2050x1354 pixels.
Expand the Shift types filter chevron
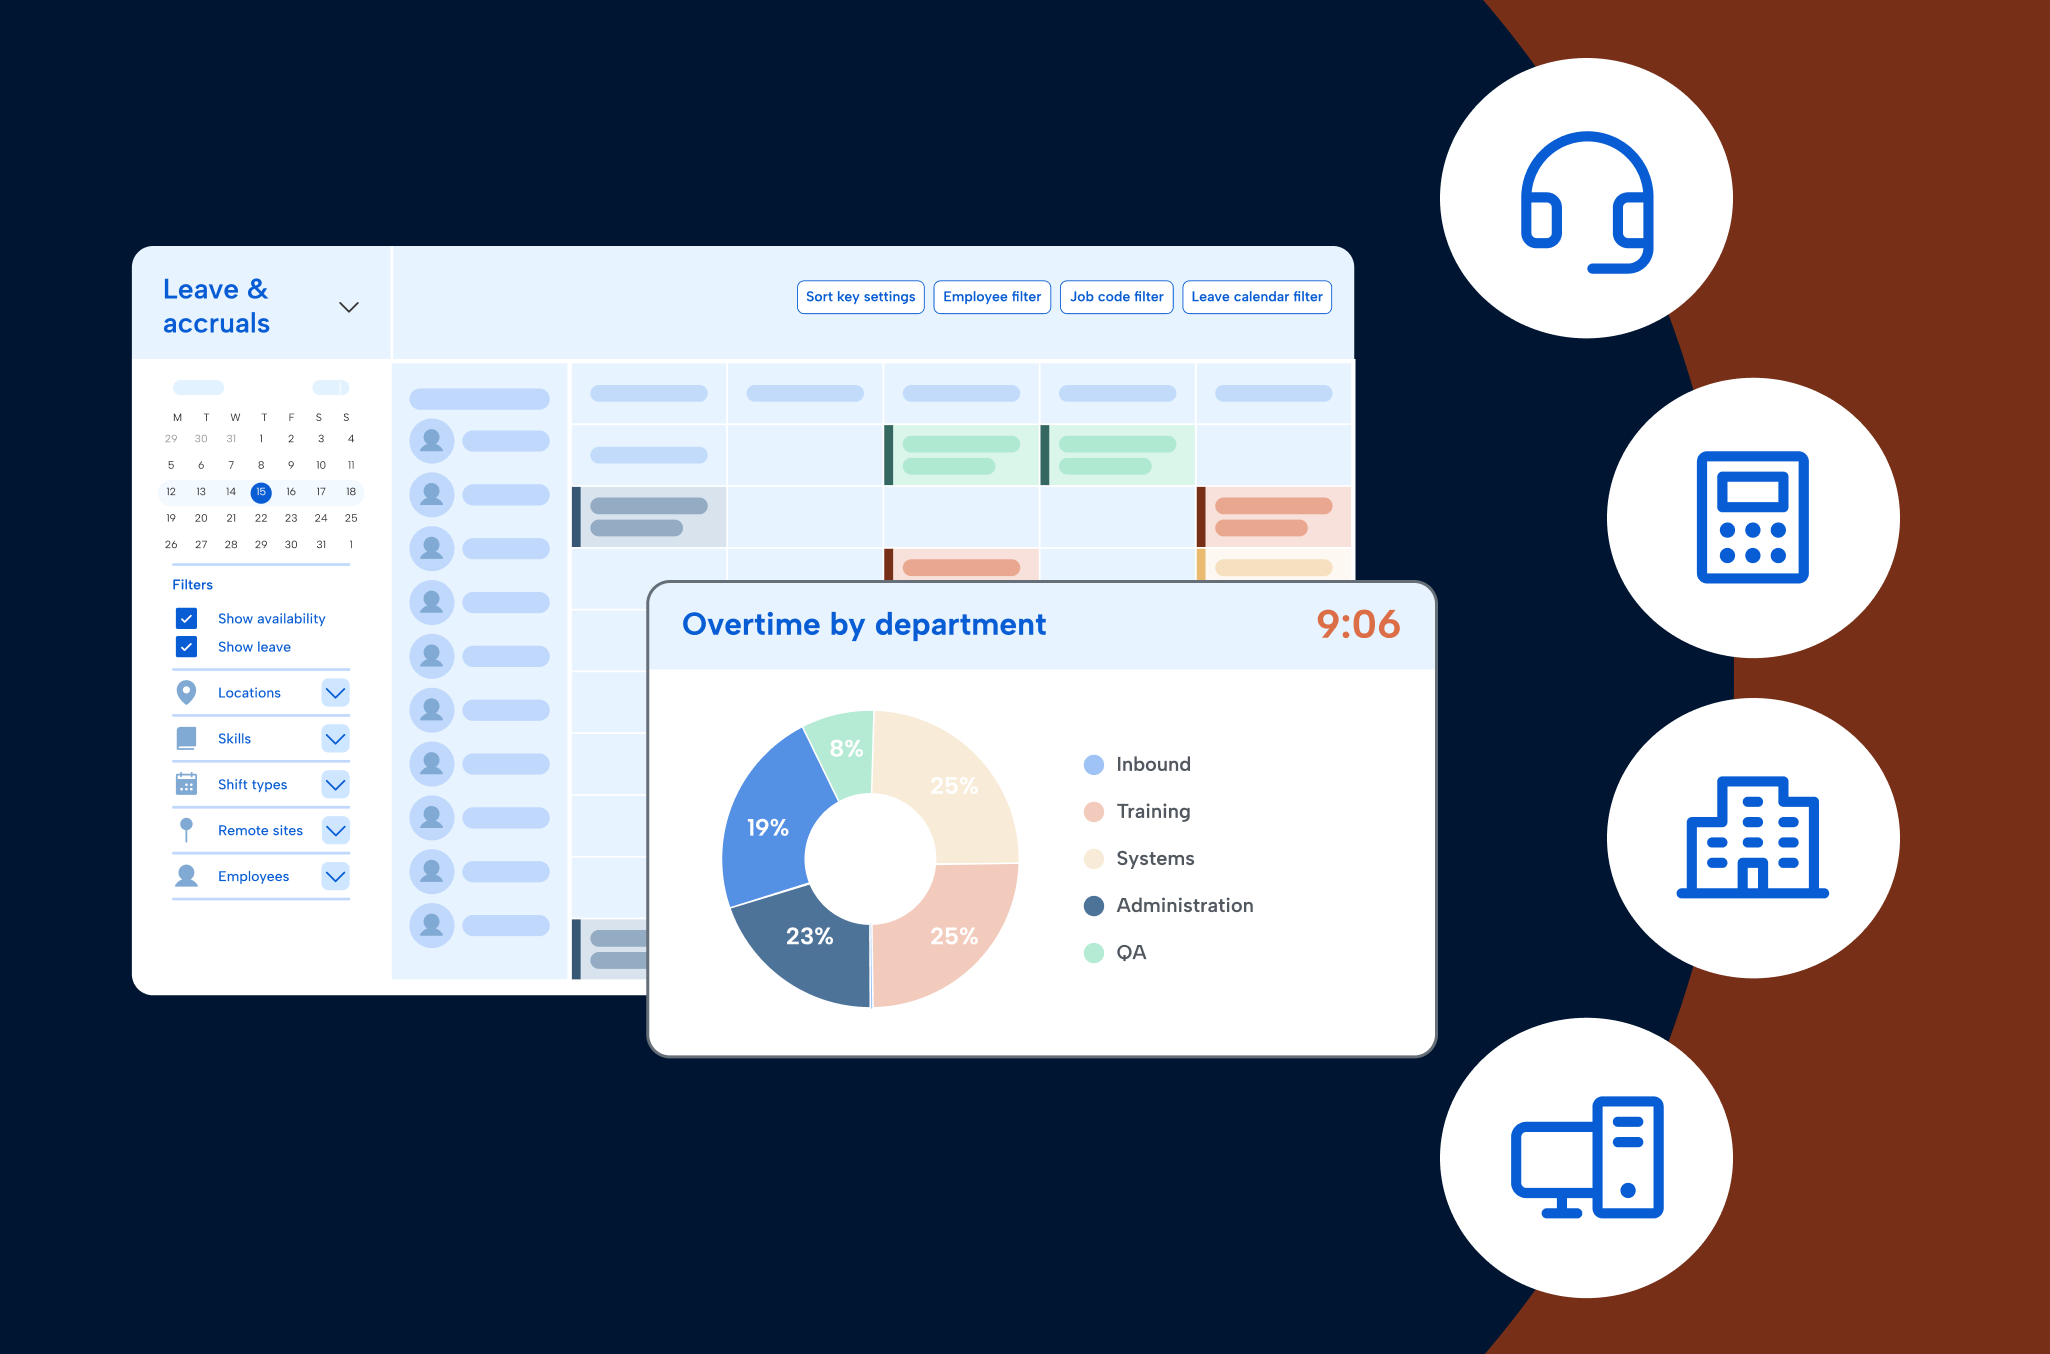click(336, 784)
